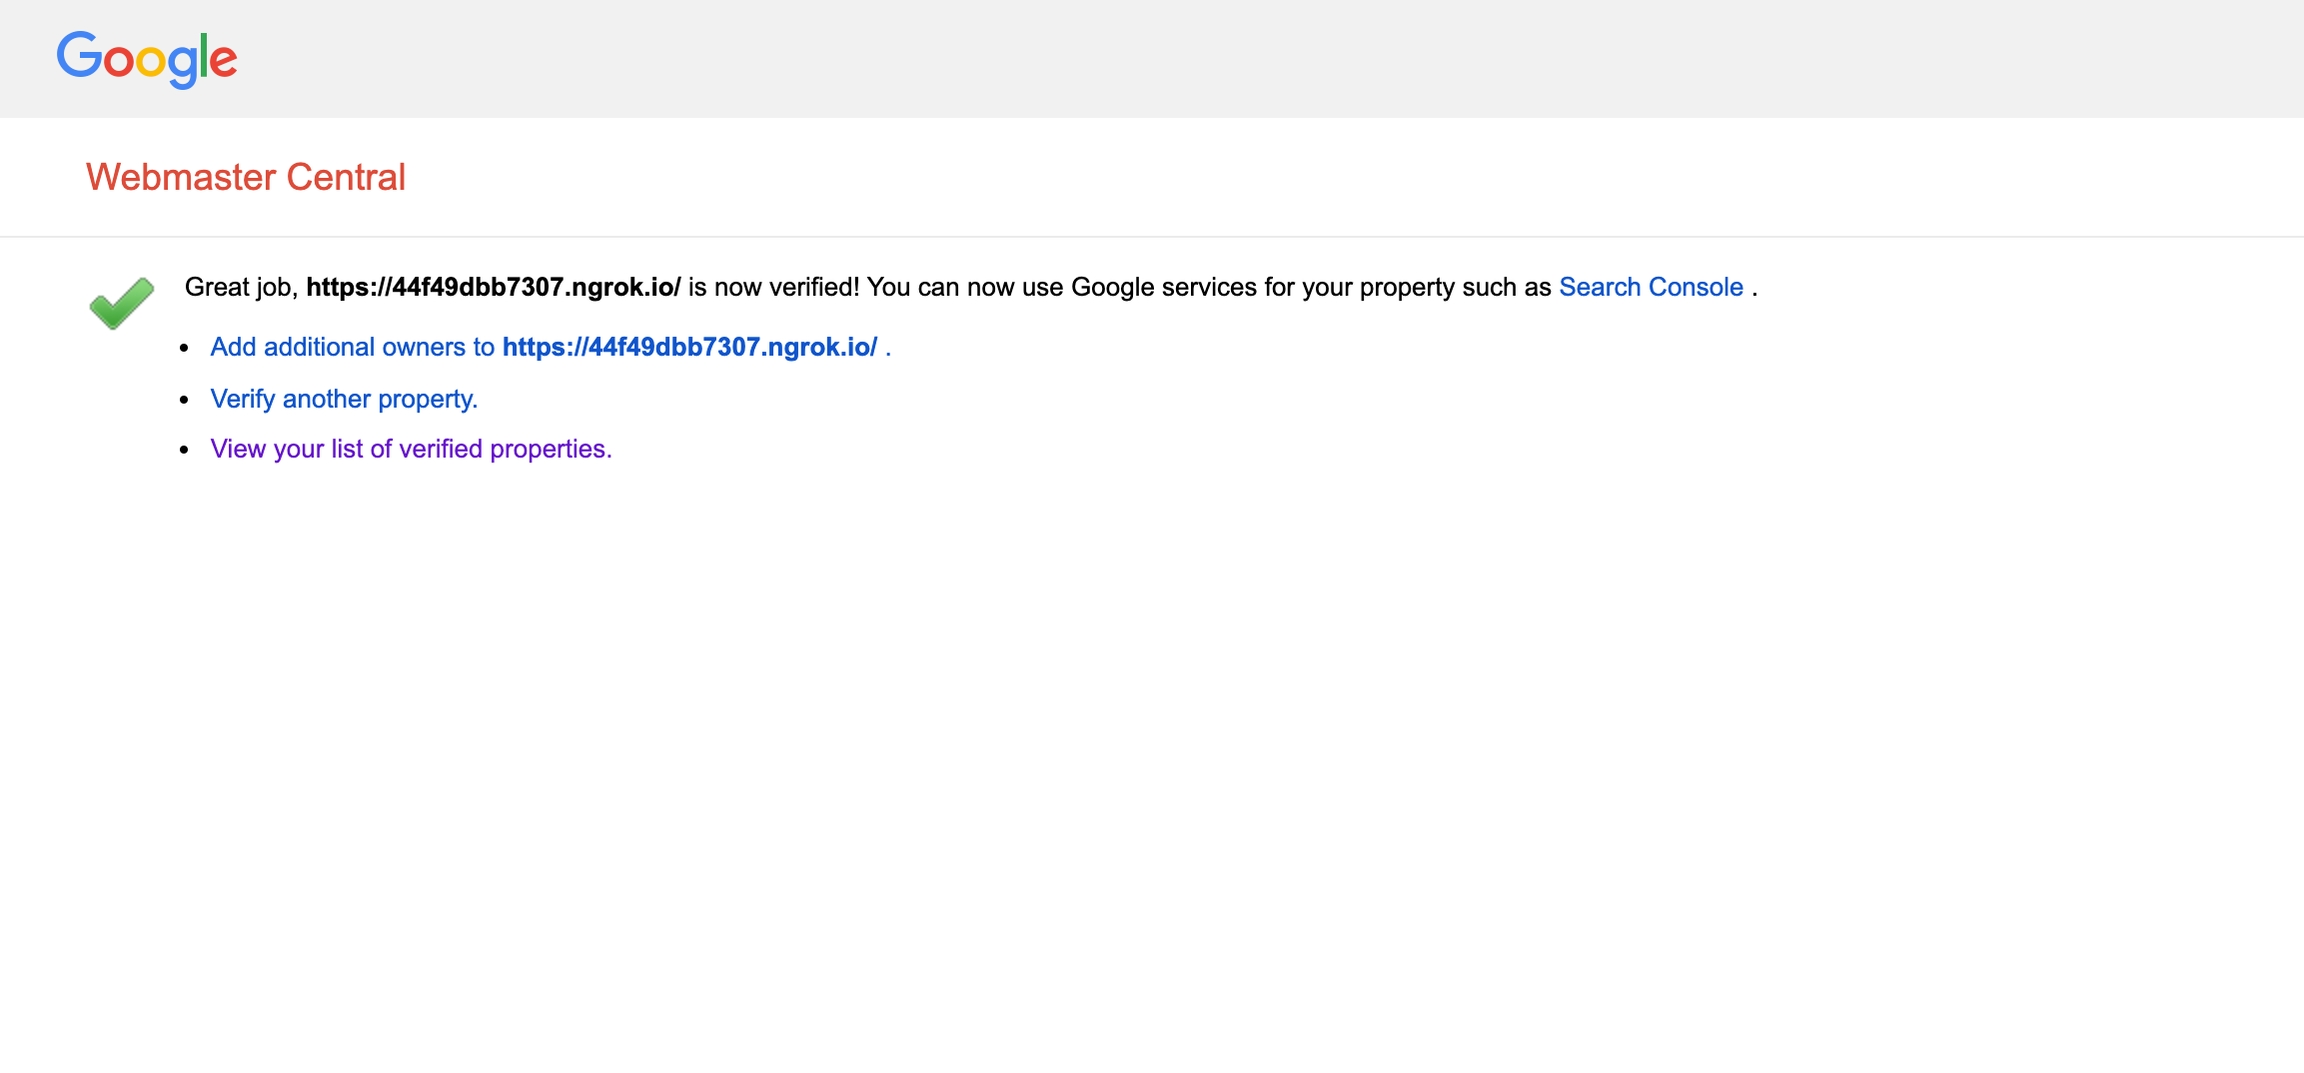Click the "Add additional owners to" link text
Viewport: 2304px width, 1073px height.
point(352,347)
